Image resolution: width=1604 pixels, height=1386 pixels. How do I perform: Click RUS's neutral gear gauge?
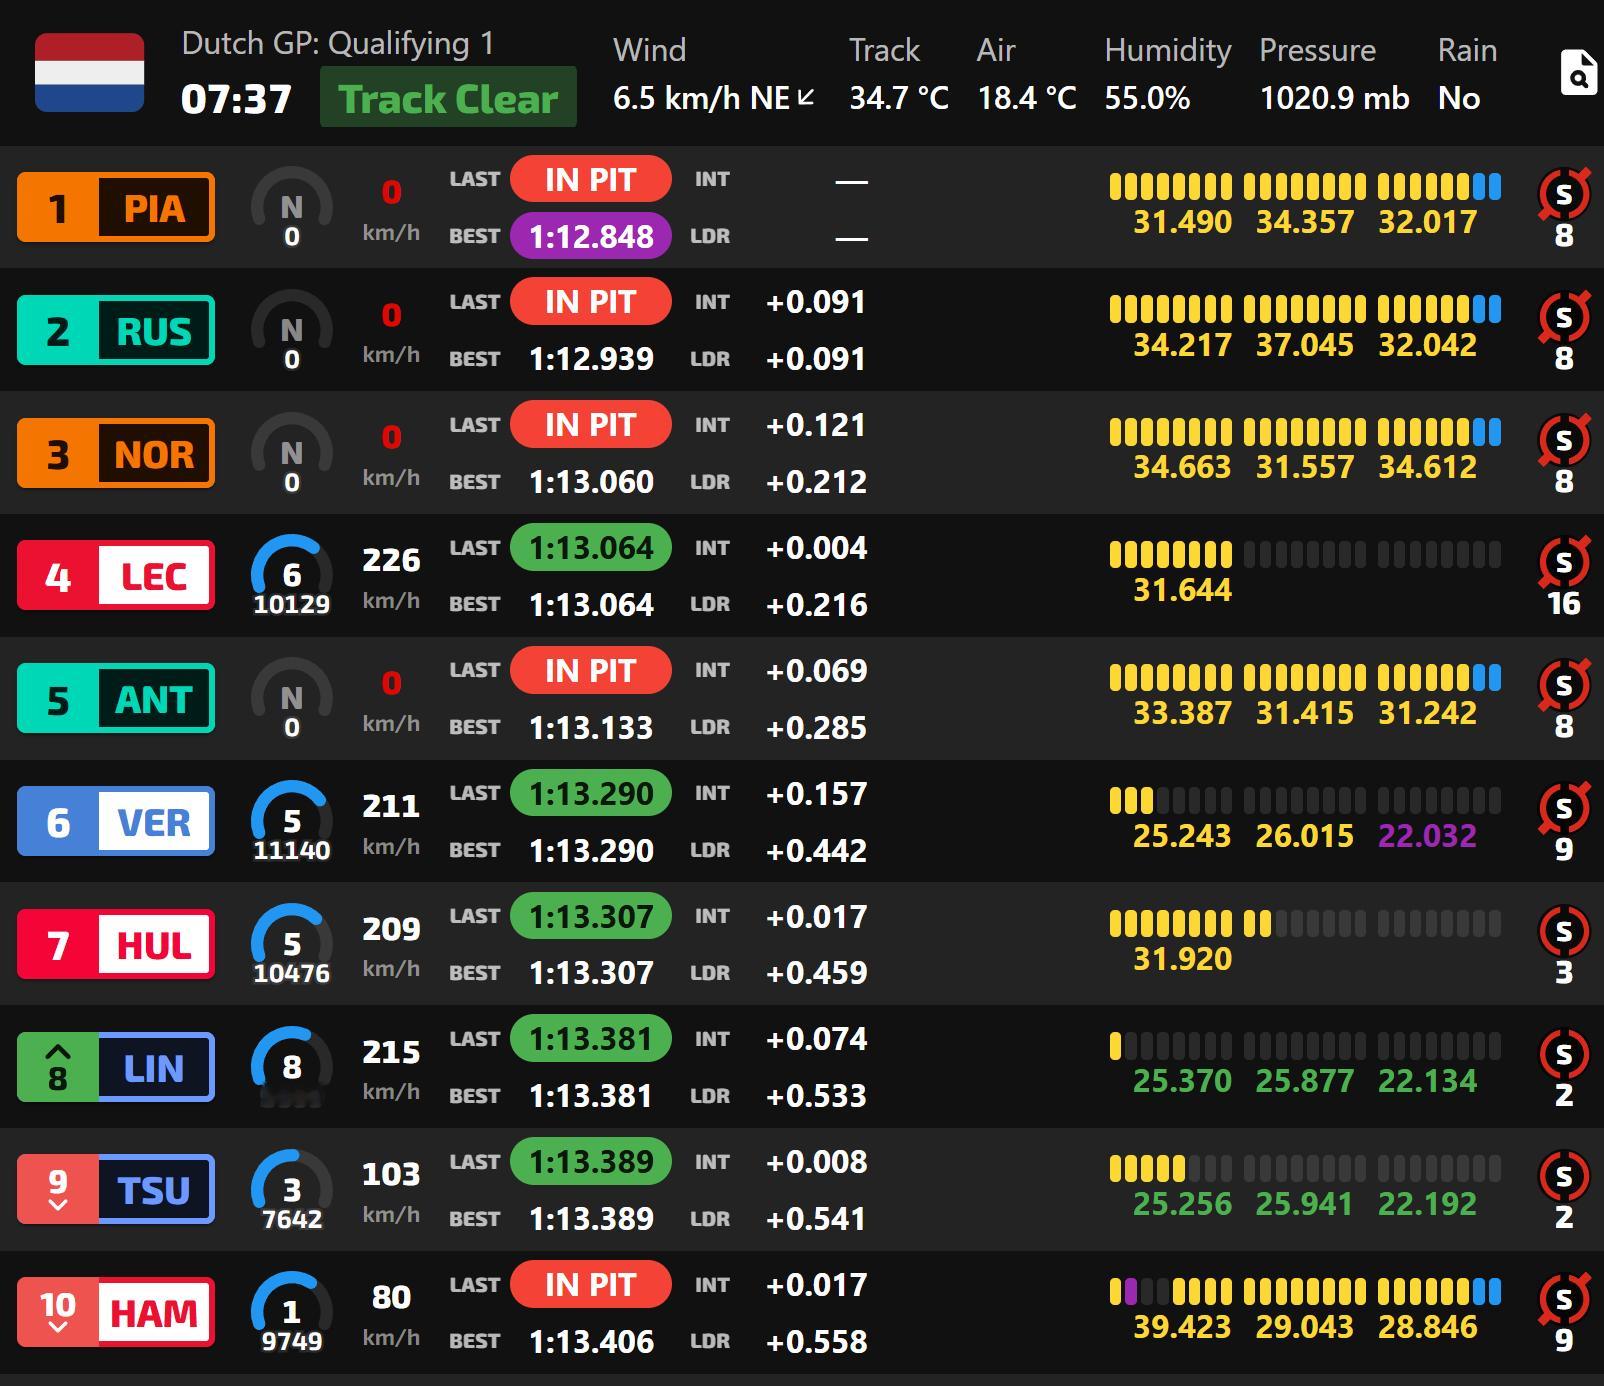point(291,331)
